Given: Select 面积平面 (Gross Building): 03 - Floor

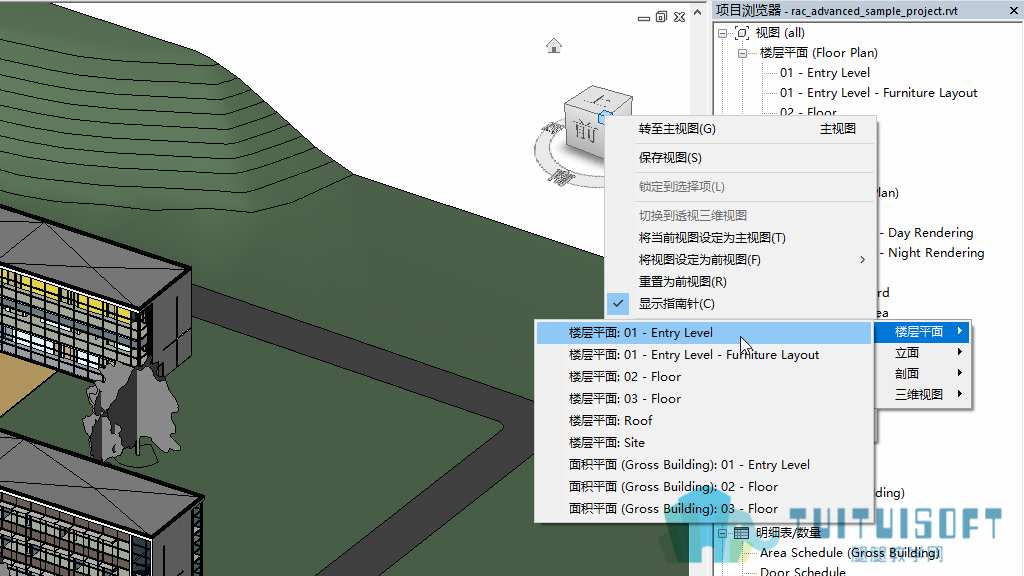Looking at the screenshot, I should 703,509.
